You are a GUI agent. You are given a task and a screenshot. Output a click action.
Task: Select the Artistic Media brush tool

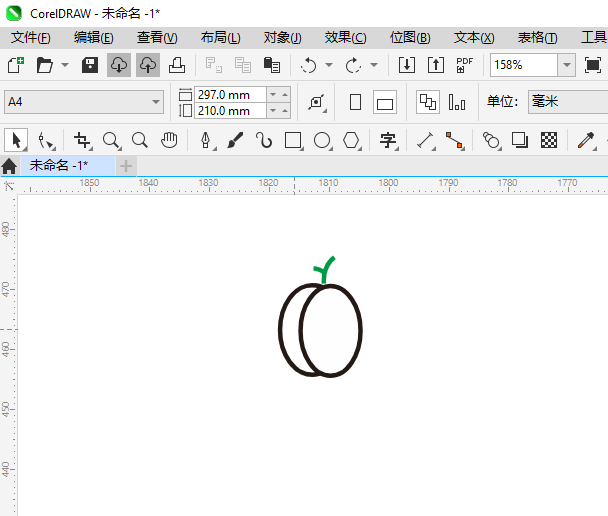click(235, 140)
